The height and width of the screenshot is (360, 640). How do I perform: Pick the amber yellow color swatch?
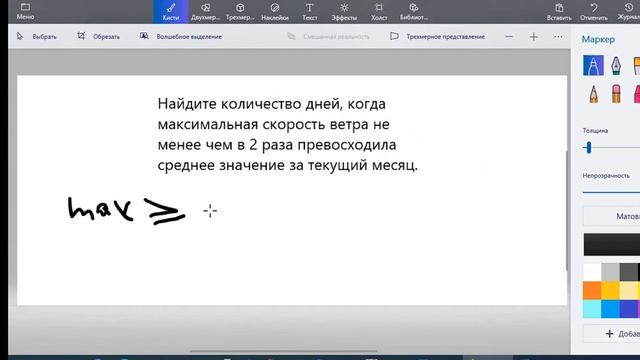coord(611,291)
